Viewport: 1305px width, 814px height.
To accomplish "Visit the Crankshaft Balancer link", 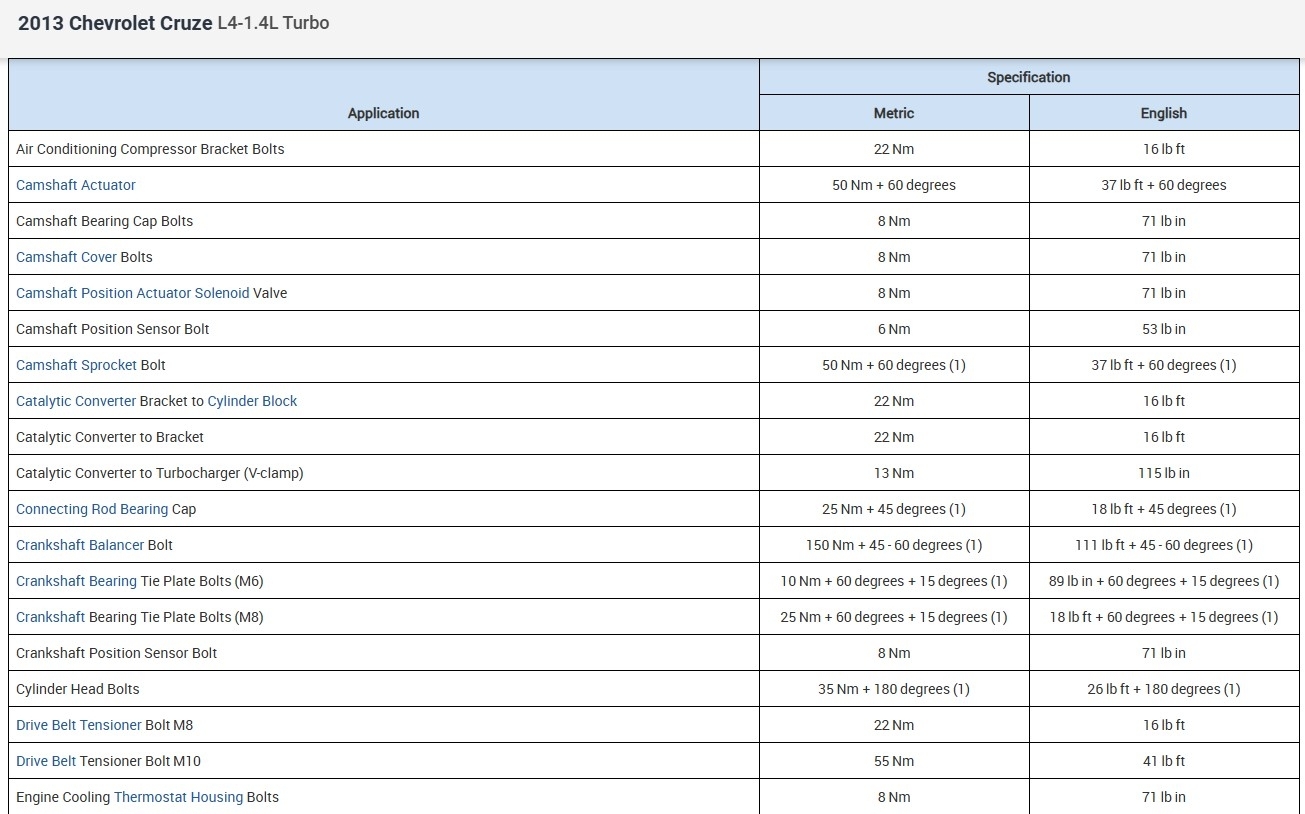I will 80,545.
